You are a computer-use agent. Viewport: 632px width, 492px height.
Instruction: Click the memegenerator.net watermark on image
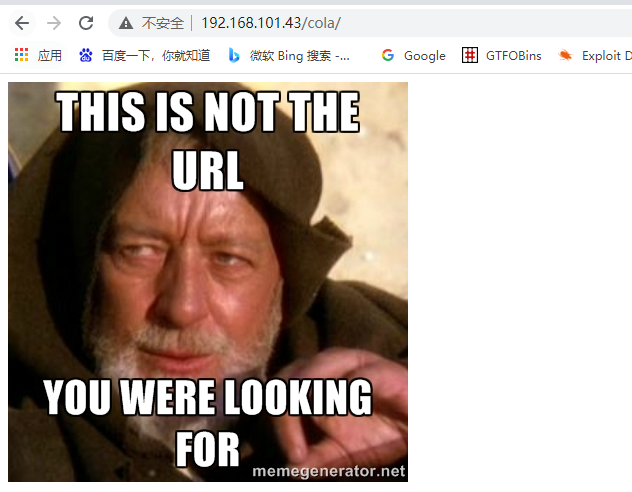pos(328,471)
